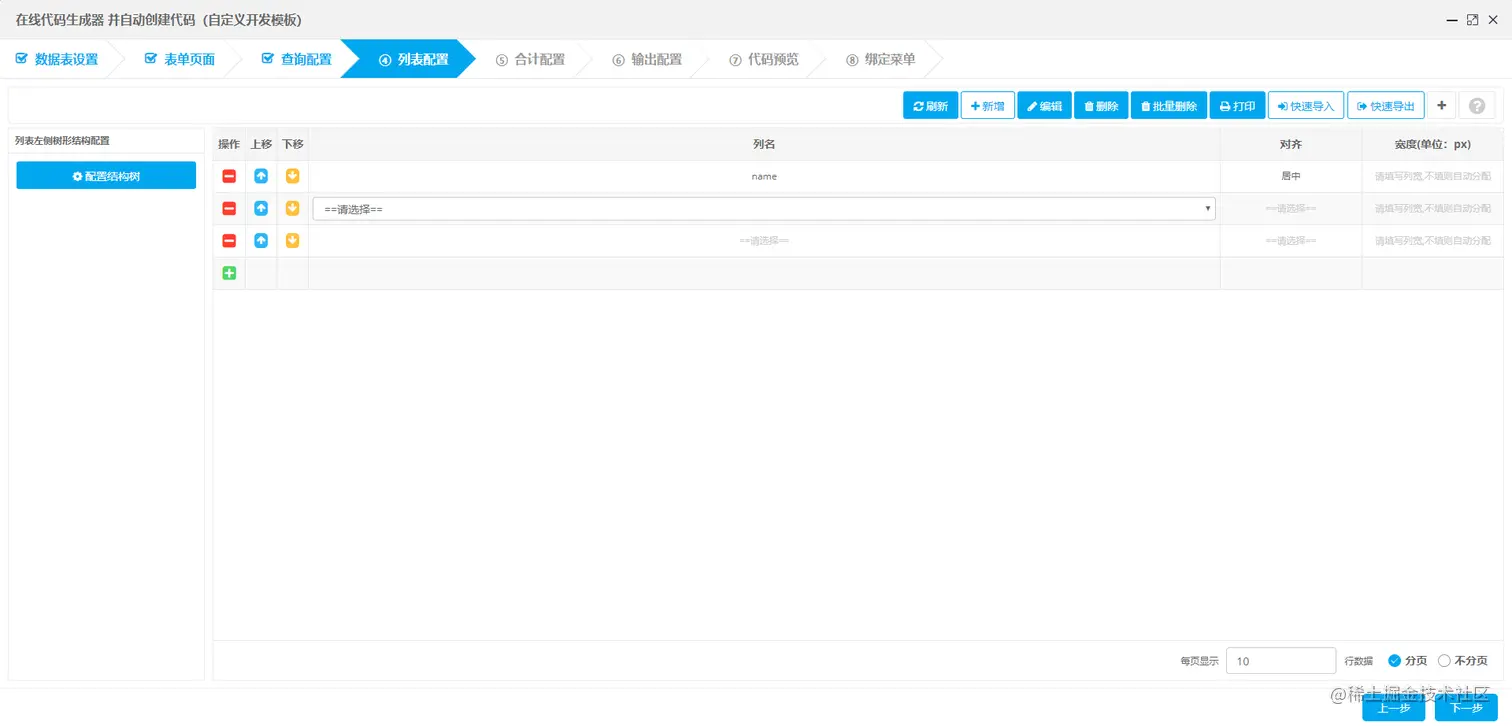This screenshot has height=726, width=1512.
Task: Add a new row with green plus icon
Action: (x=229, y=273)
